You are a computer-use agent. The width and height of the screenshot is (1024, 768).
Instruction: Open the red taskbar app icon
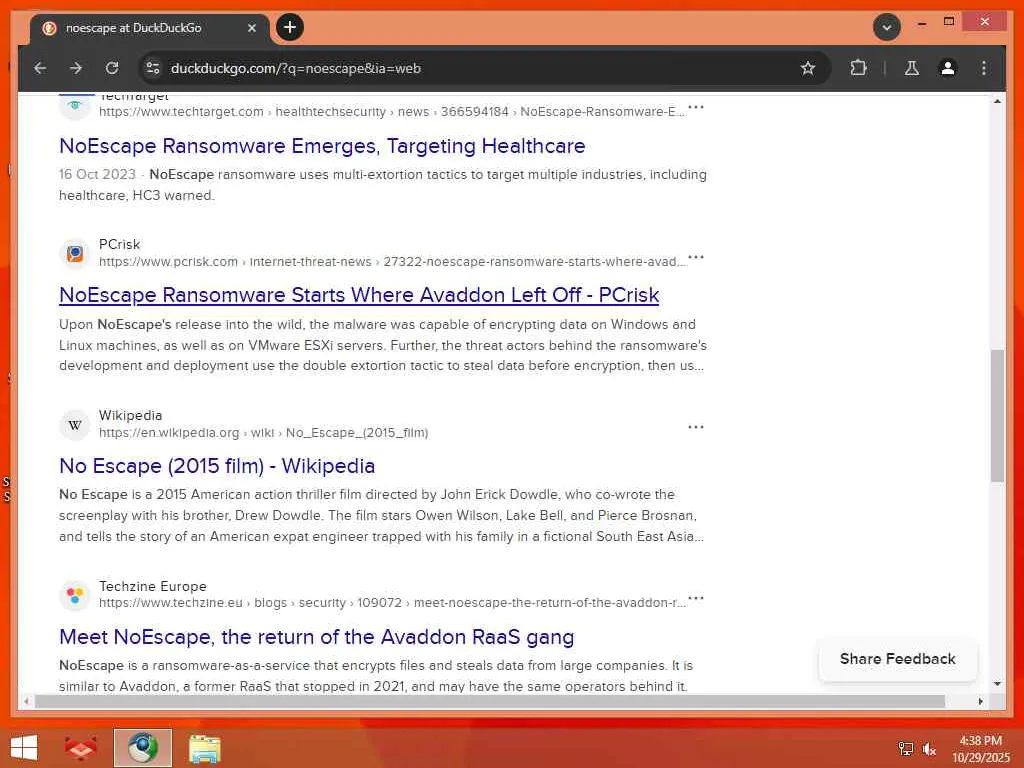pos(80,748)
